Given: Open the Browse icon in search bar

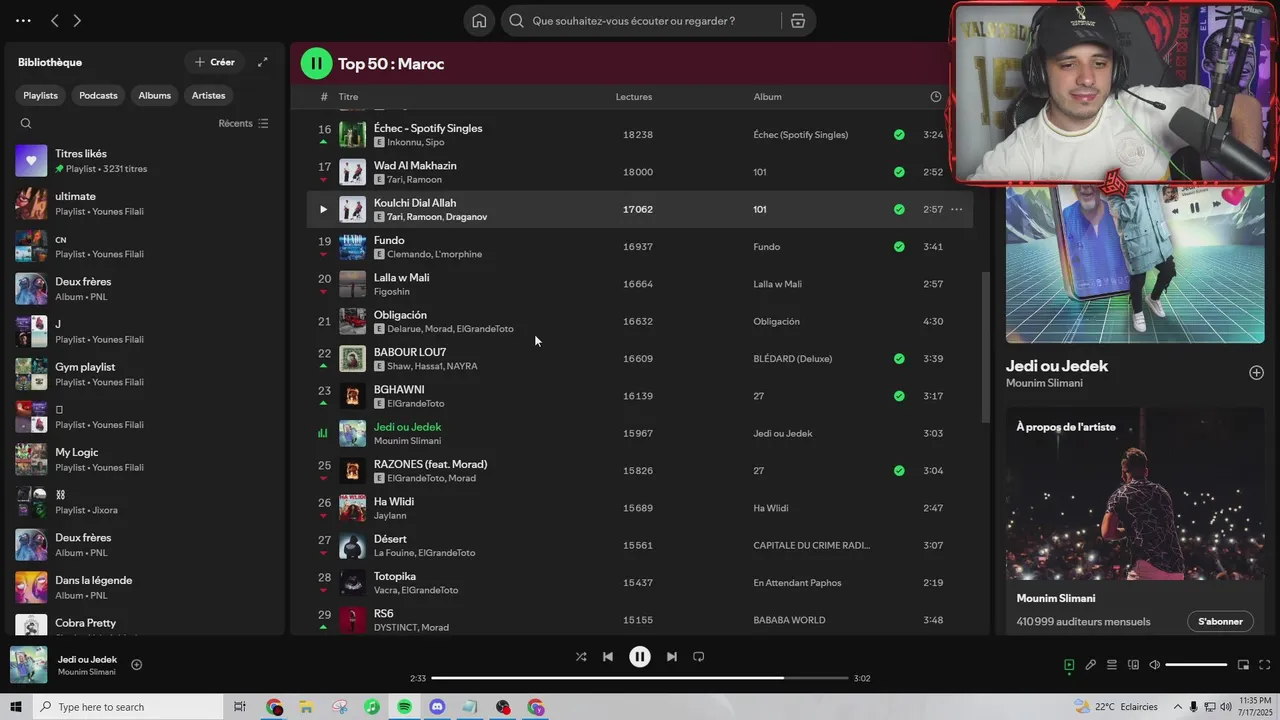Looking at the screenshot, I should [798, 21].
